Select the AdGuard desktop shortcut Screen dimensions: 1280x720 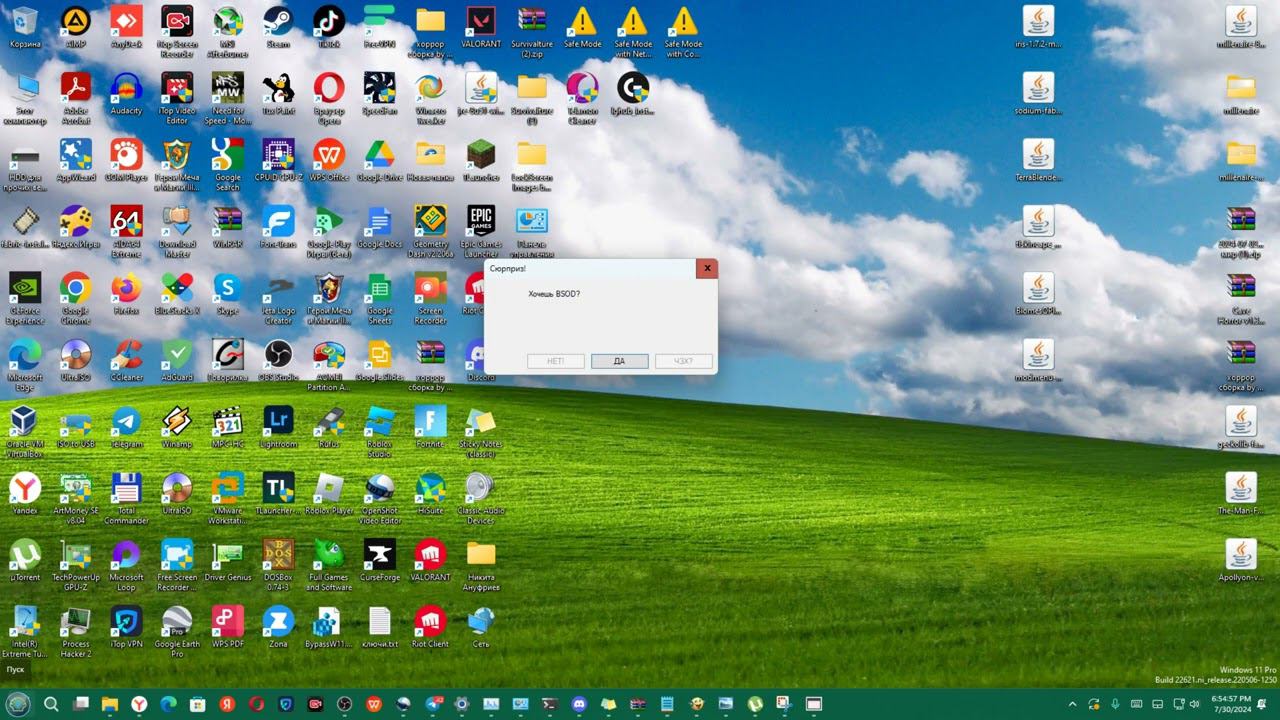[177, 360]
